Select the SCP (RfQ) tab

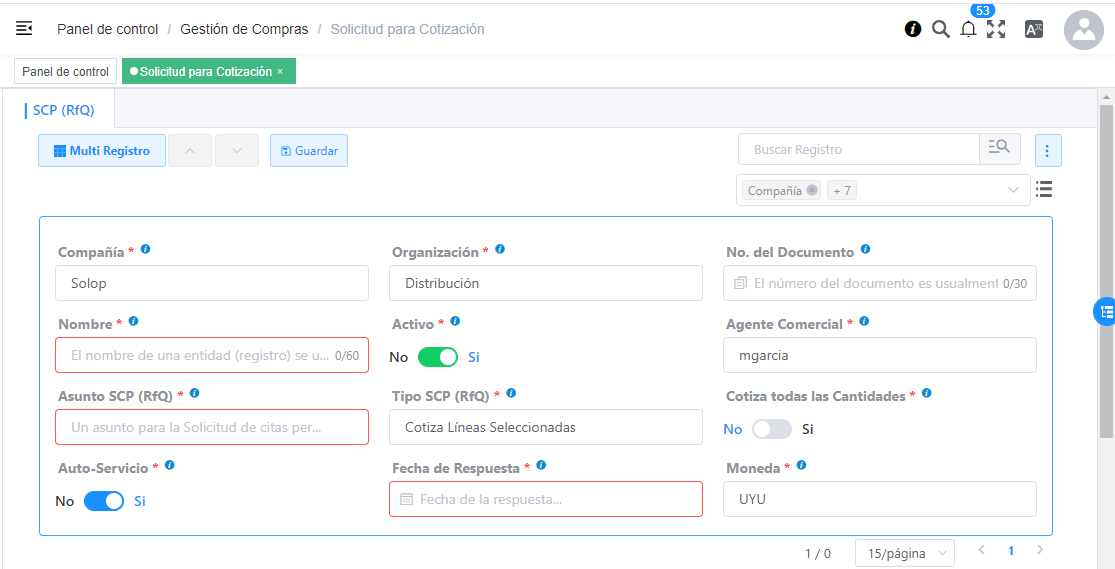(x=64, y=110)
